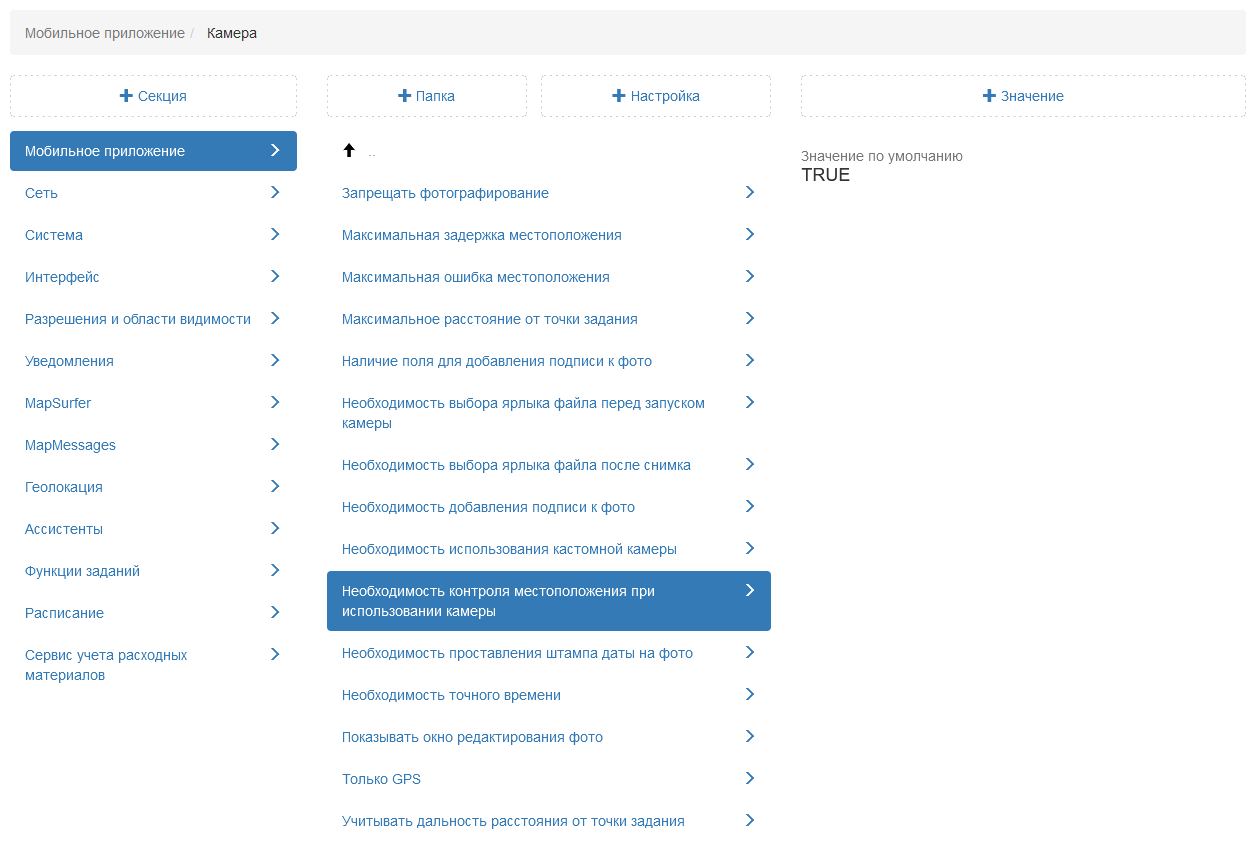
Task: Click chevron beside Максимальная ошибка местоположения
Action: 750,276
